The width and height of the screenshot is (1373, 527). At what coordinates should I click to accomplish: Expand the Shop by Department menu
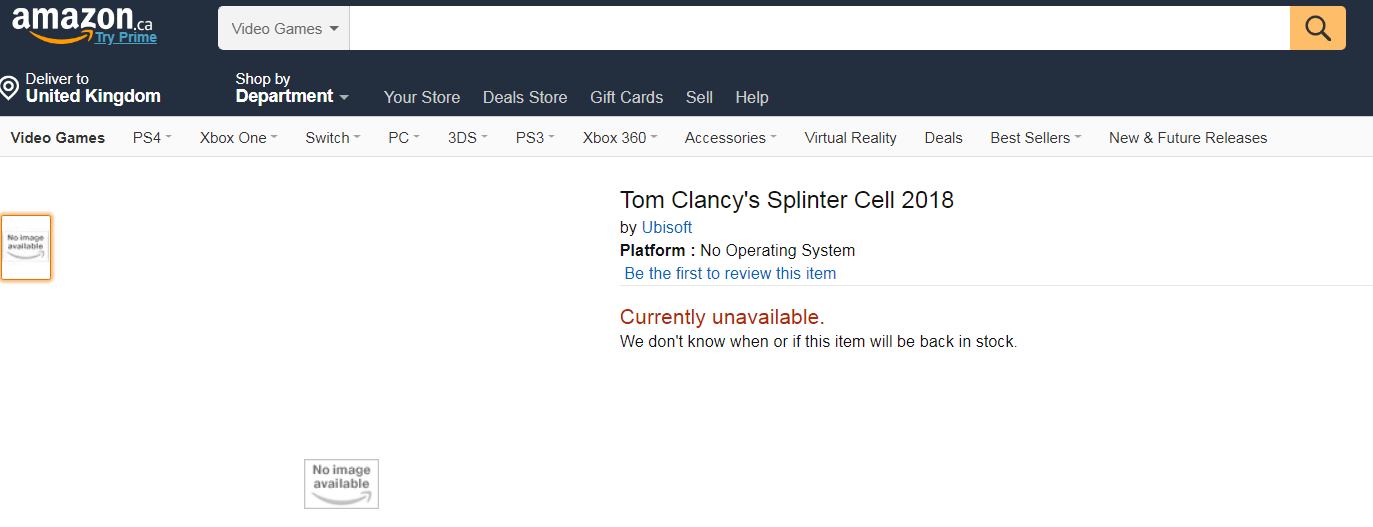pos(292,88)
